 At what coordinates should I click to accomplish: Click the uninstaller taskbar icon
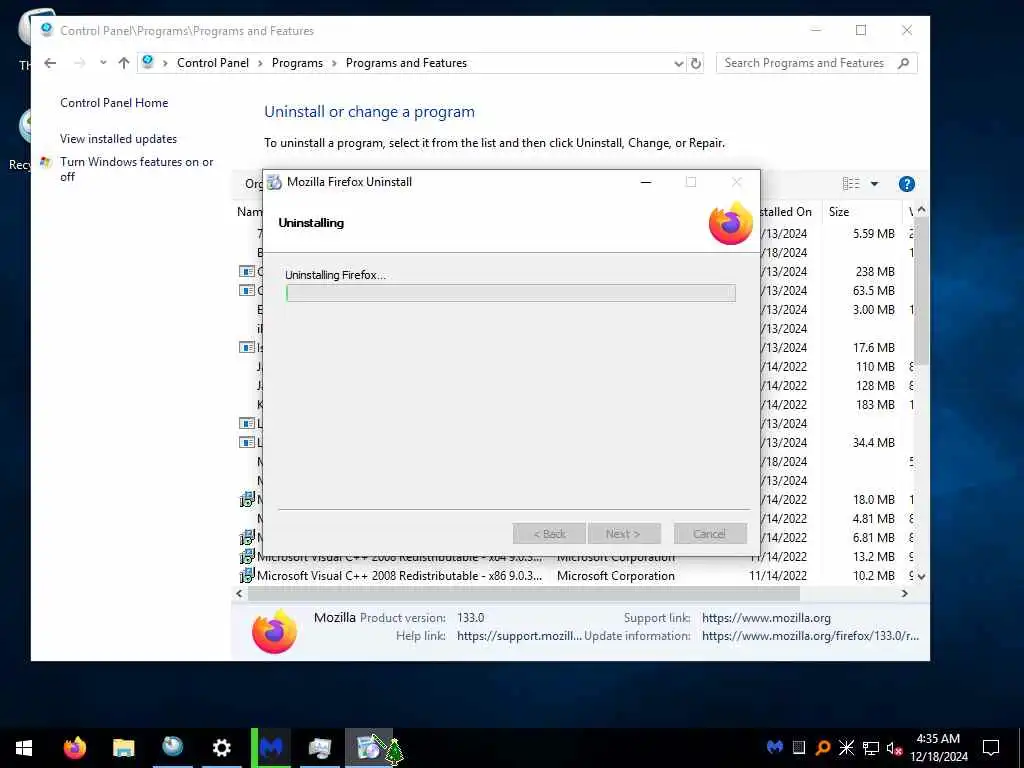[369, 748]
